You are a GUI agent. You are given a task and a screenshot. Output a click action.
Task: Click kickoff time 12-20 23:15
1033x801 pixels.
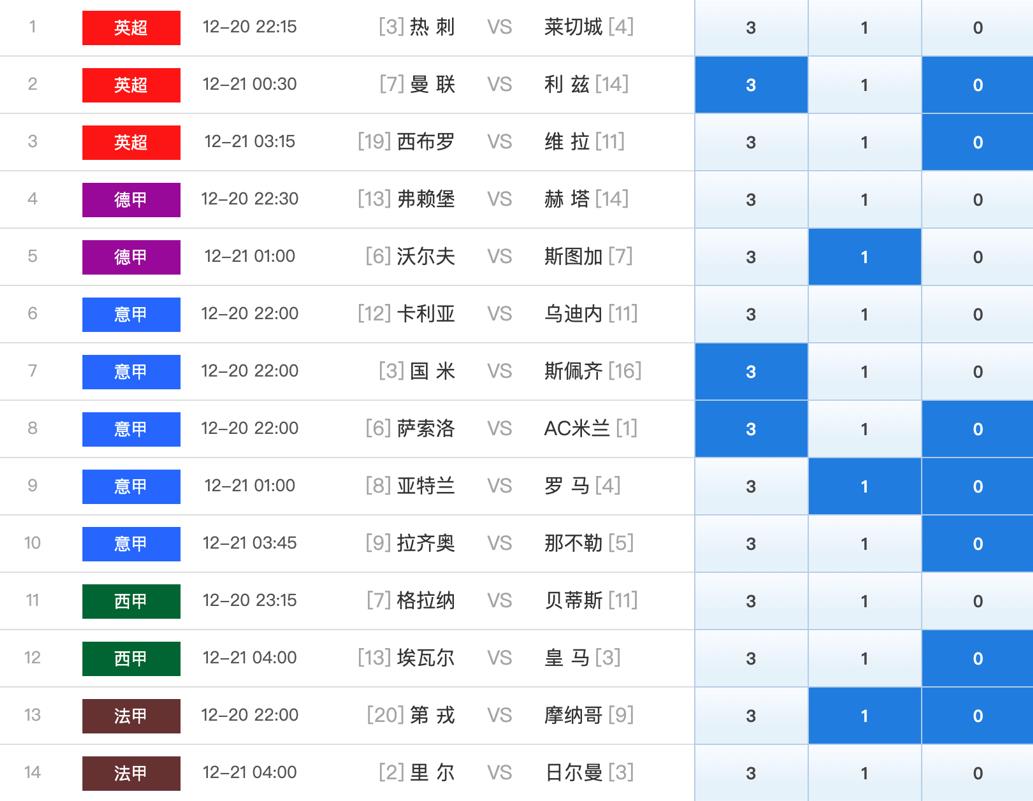pyautogui.click(x=250, y=600)
